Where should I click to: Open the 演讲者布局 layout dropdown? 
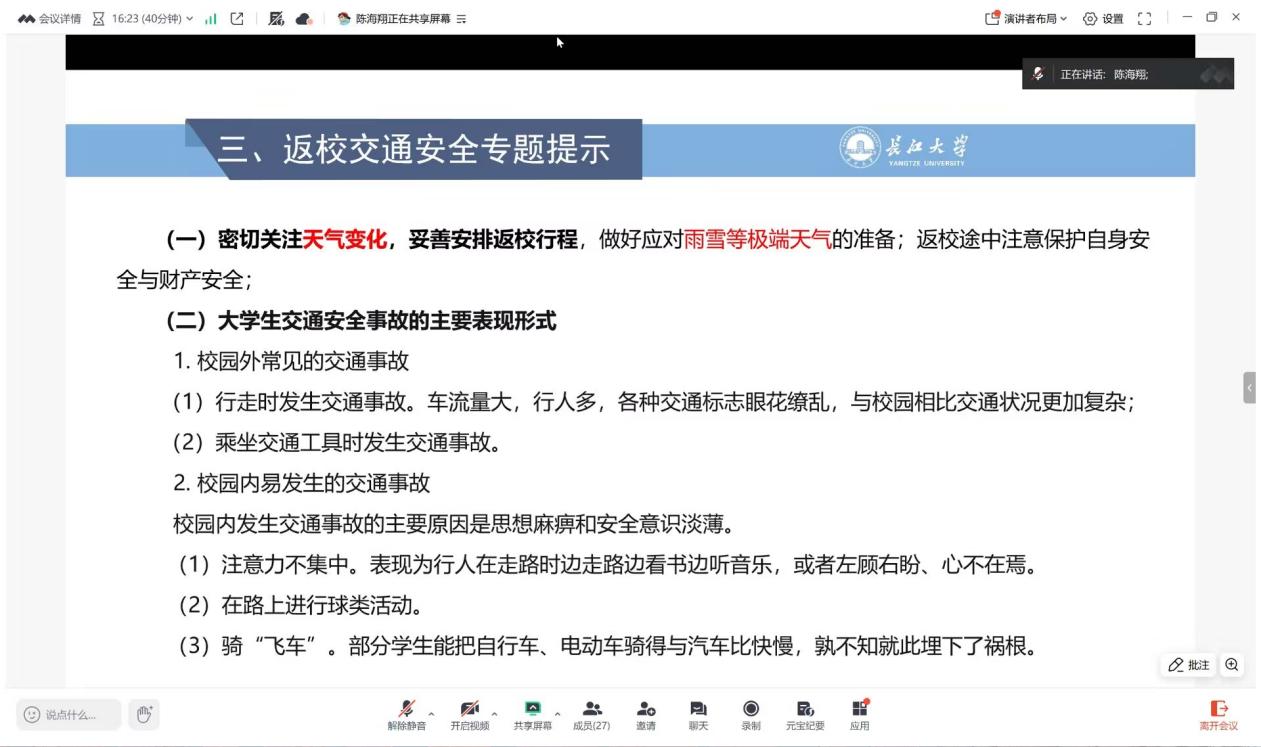click(1027, 18)
